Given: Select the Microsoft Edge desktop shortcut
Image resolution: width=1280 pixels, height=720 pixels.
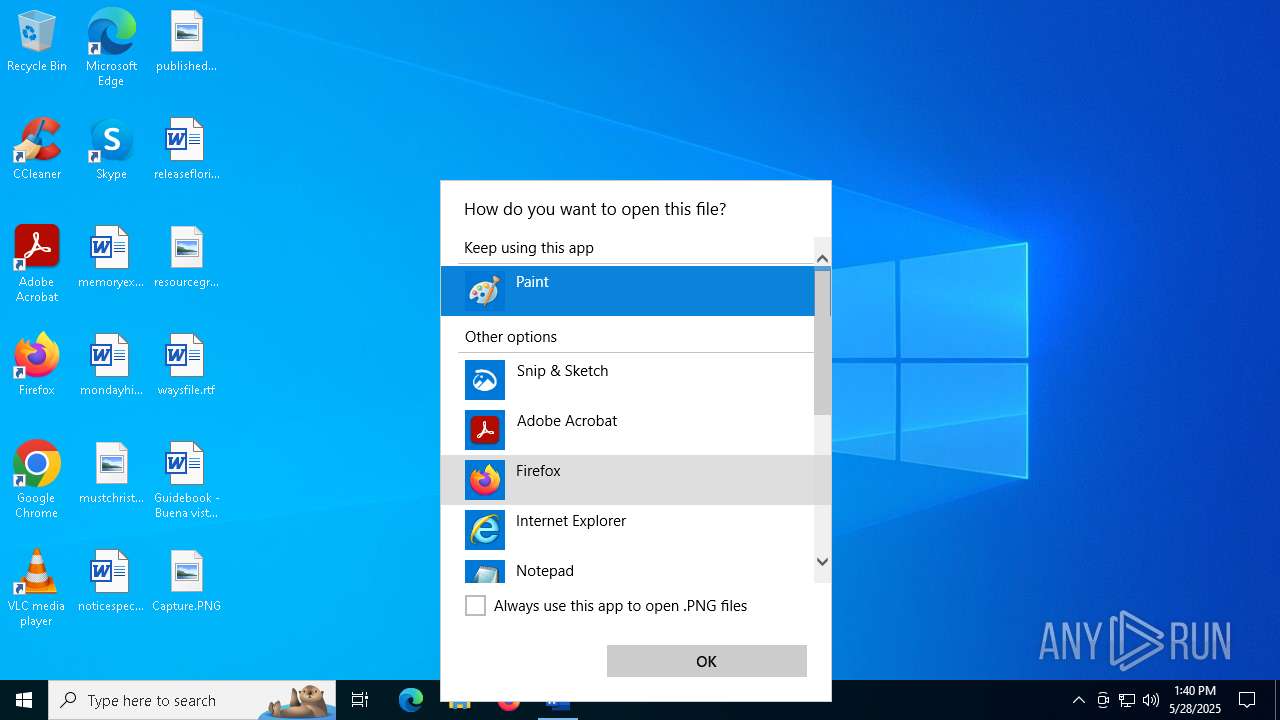Looking at the screenshot, I should [x=111, y=48].
